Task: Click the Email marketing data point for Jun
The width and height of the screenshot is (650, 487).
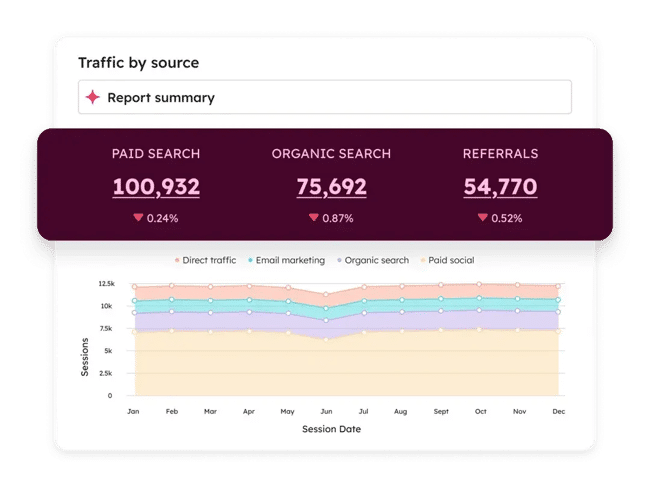Action: (326, 308)
